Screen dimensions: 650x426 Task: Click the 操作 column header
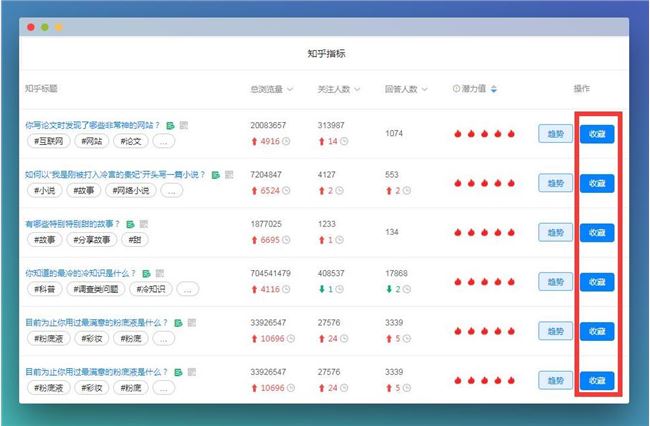[581, 89]
